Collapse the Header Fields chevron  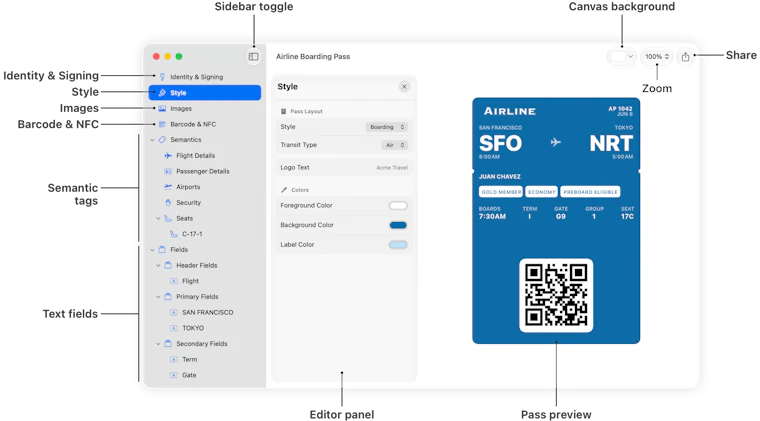coord(158,265)
